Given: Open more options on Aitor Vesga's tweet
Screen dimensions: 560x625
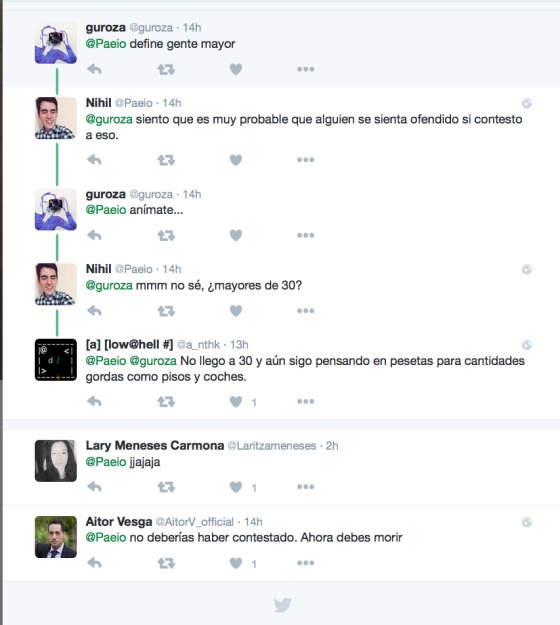Looking at the screenshot, I should click(306, 563).
